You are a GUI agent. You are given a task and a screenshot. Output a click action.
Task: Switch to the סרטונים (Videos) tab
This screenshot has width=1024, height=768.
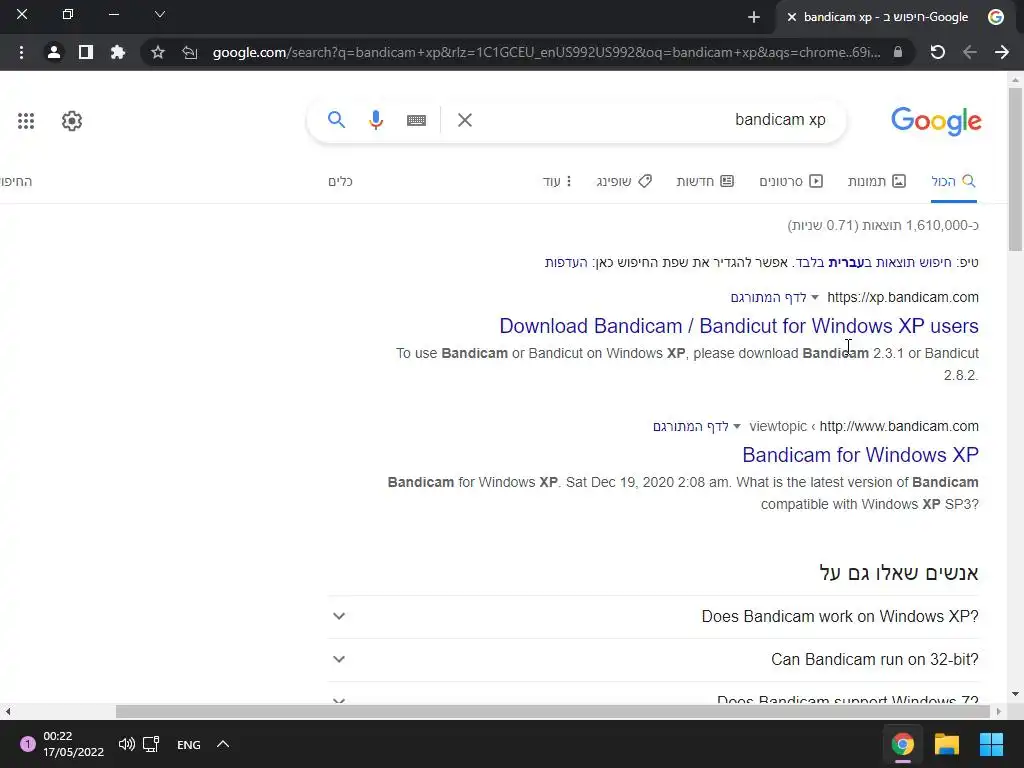point(791,181)
